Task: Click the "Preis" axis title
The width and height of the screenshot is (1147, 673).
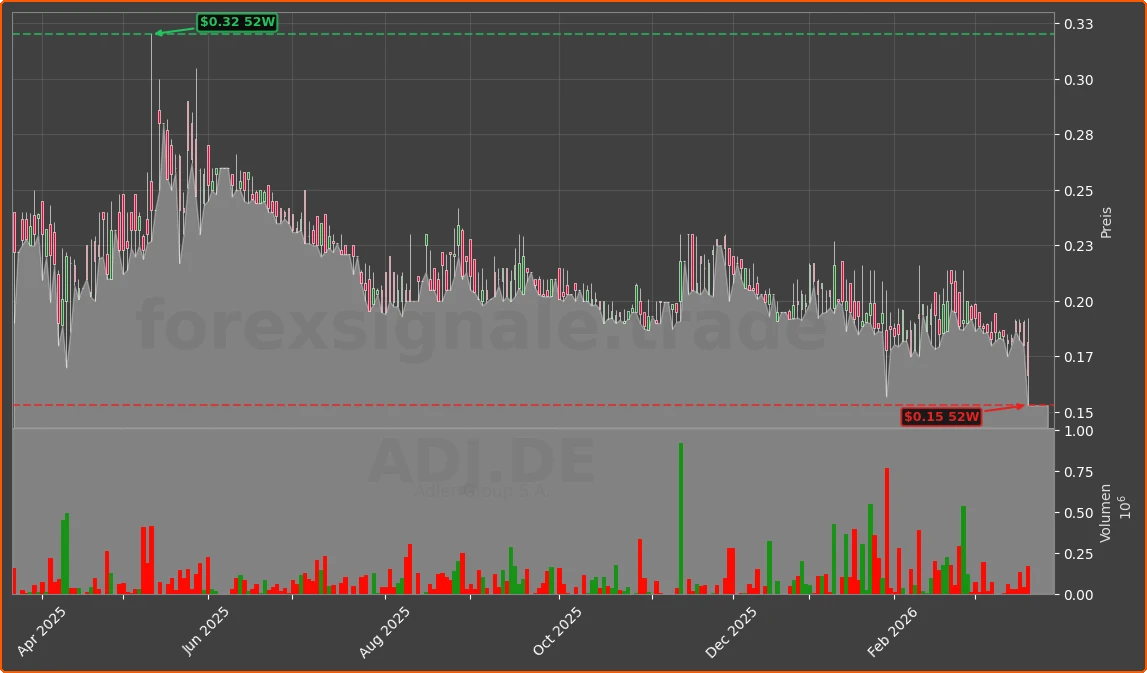Action: [1106, 222]
